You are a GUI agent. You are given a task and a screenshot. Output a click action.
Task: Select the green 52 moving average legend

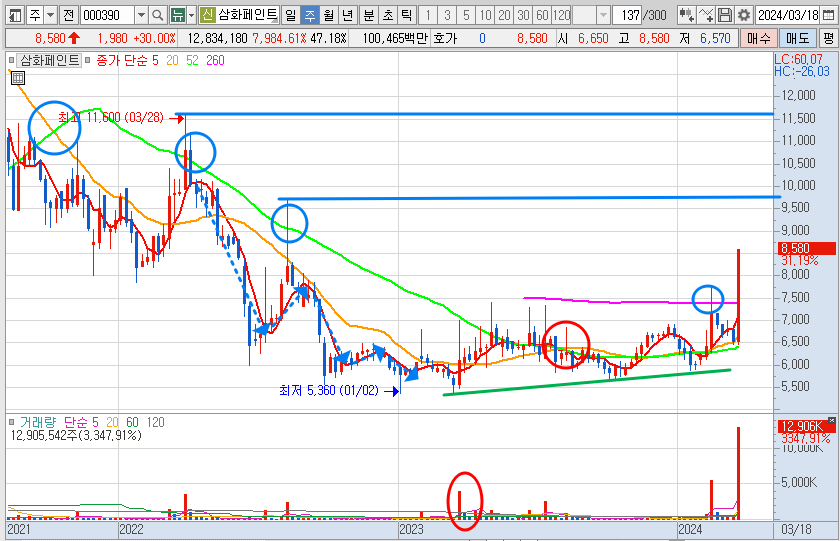(192, 61)
